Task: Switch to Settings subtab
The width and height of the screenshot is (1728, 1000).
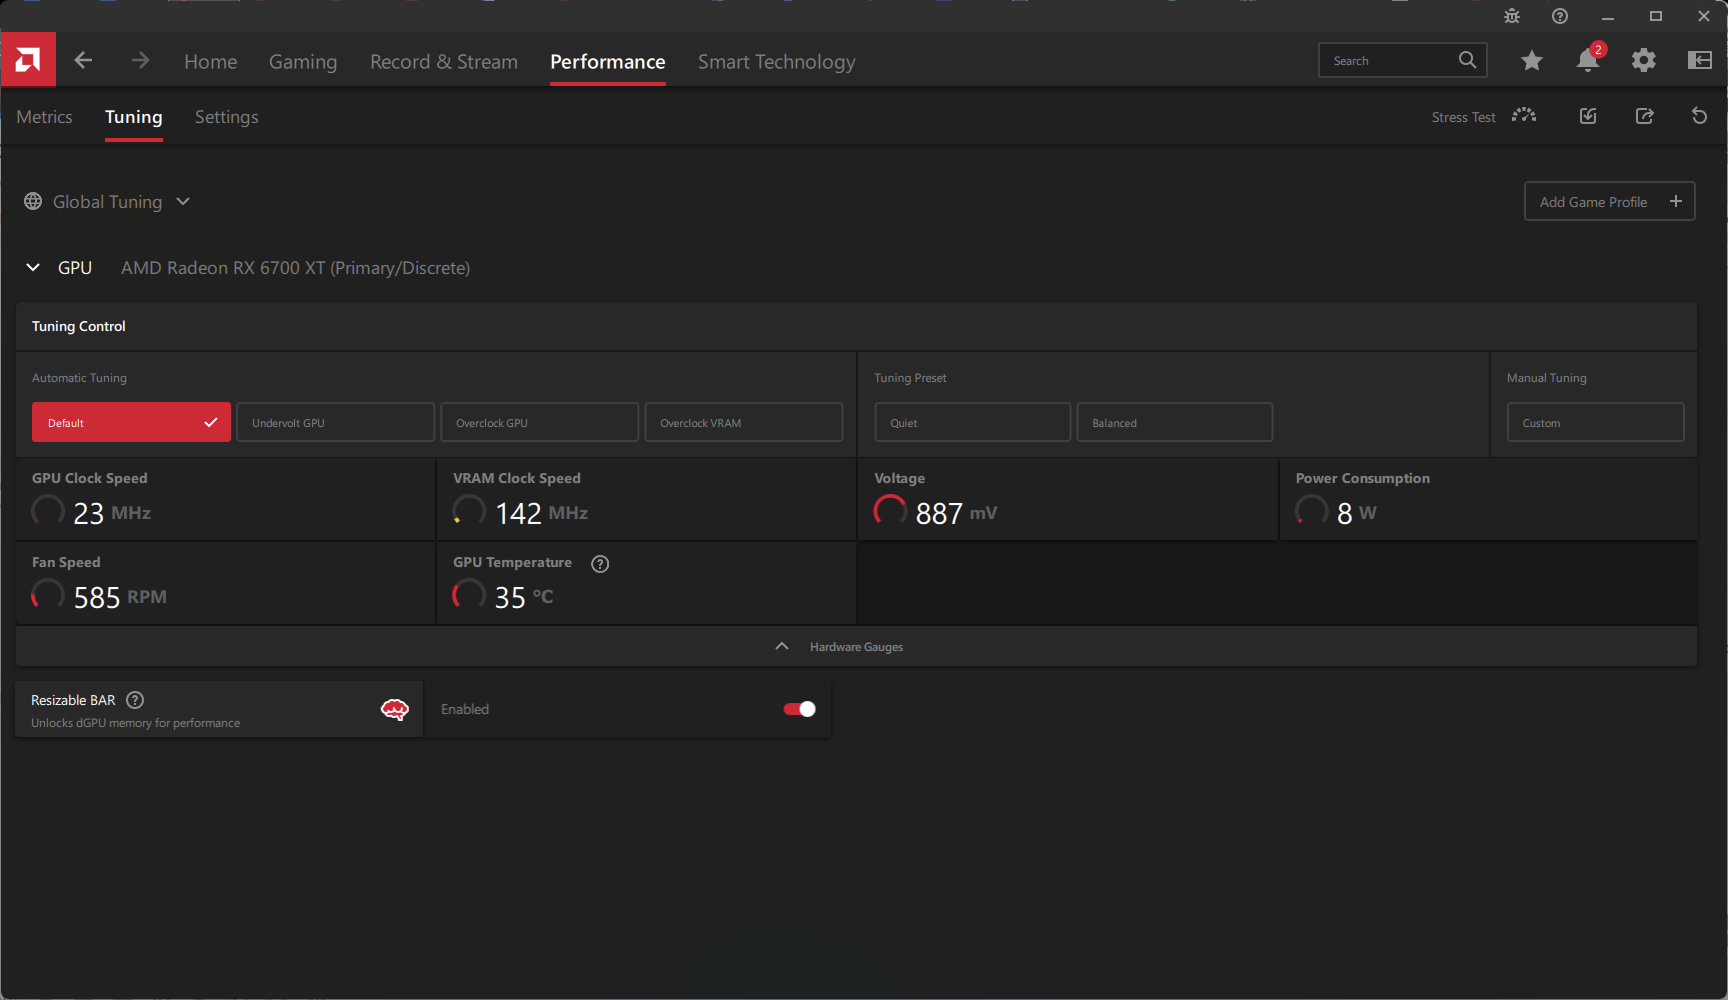Action: coord(226,117)
